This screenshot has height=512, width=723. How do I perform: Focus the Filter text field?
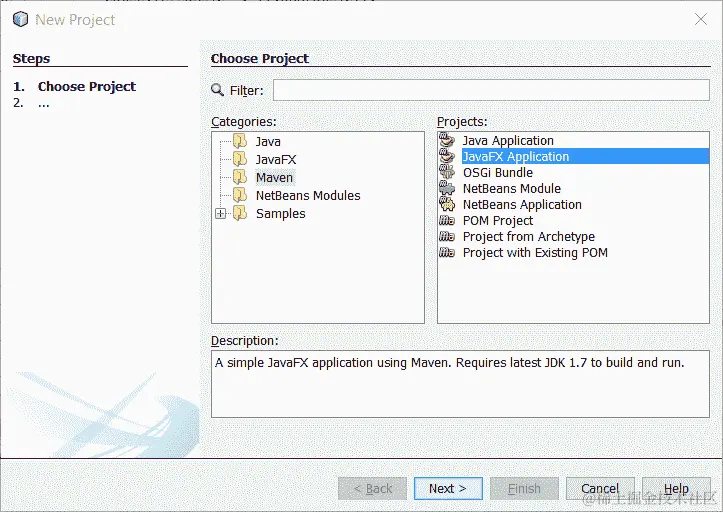click(491, 90)
